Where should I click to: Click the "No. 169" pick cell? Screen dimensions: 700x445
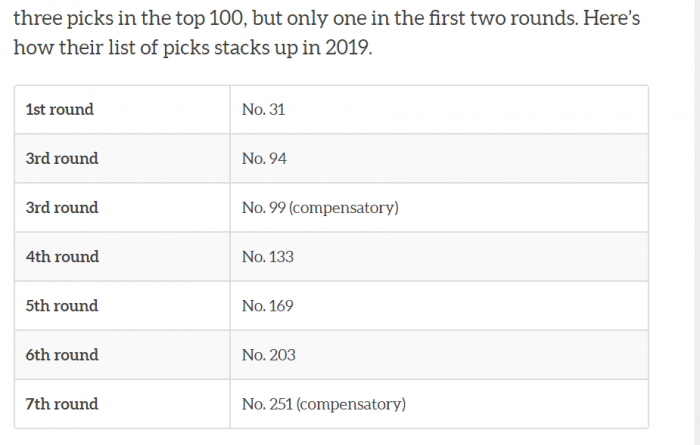pyautogui.click(x=268, y=305)
